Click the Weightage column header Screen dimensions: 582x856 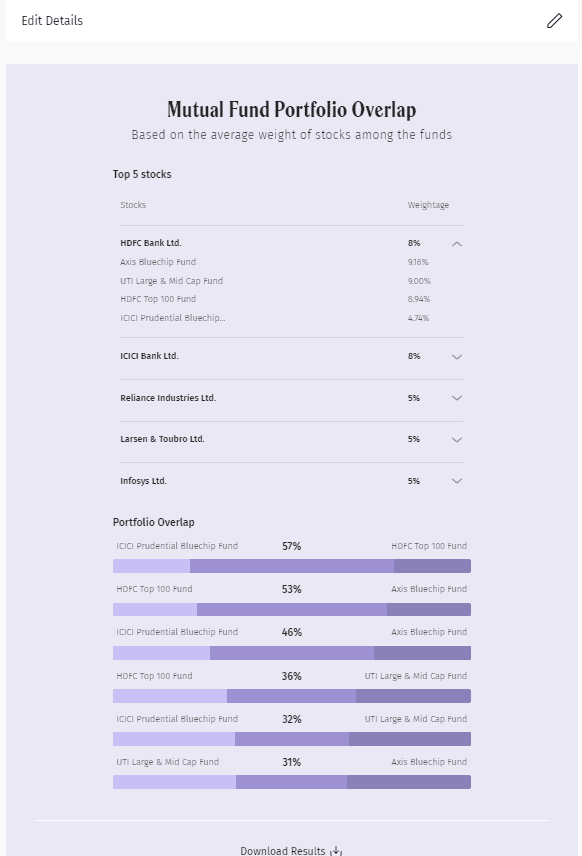(x=428, y=205)
